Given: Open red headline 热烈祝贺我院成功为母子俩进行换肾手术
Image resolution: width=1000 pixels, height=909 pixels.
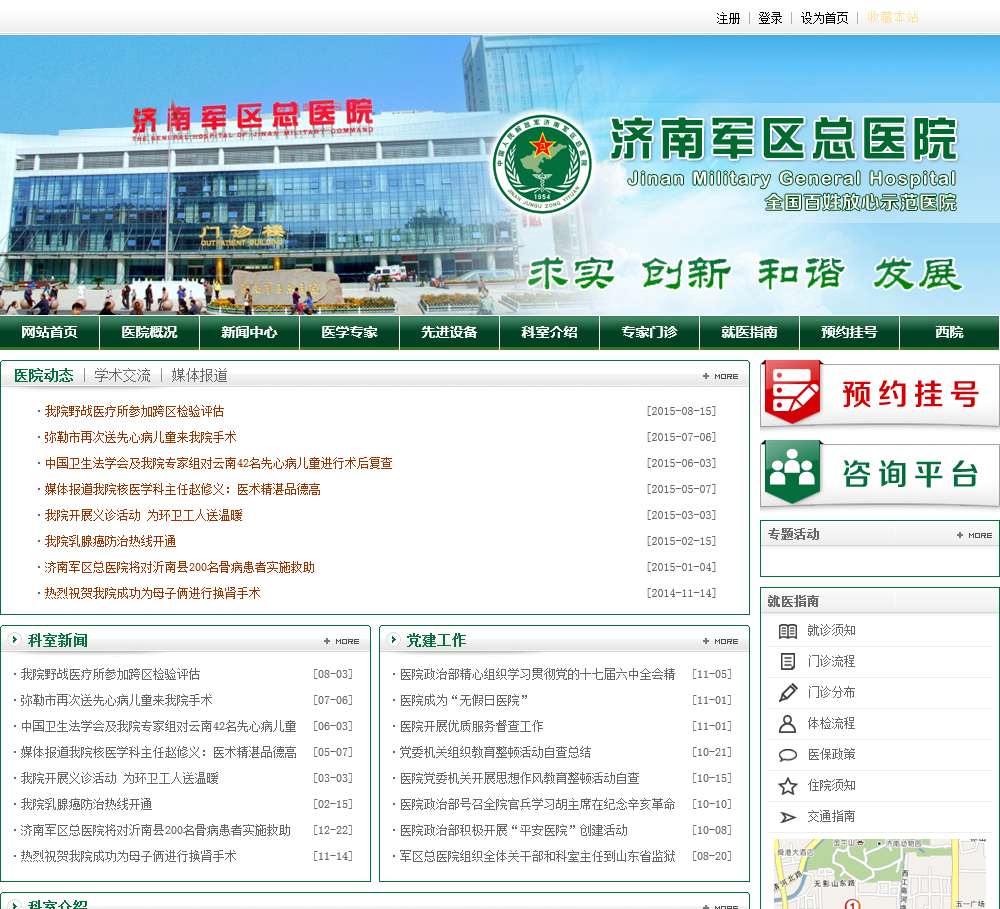Looking at the screenshot, I should (x=152, y=593).
